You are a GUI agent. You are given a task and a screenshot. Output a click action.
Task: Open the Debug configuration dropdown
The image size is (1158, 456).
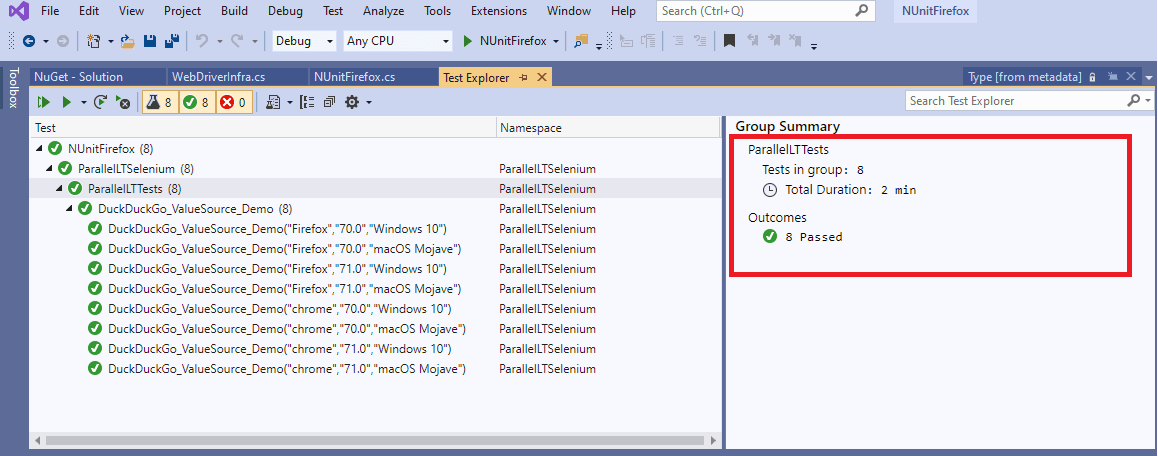tap(305, 41)
